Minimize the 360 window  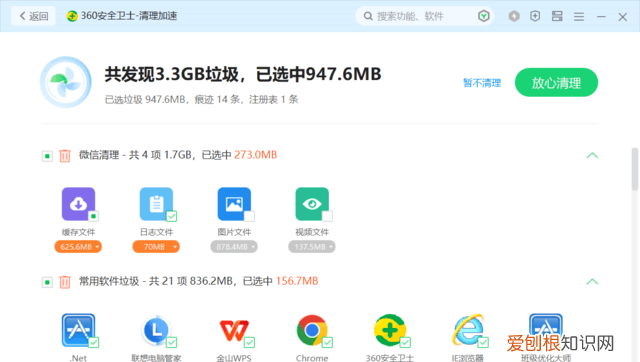tap(601, 17)
